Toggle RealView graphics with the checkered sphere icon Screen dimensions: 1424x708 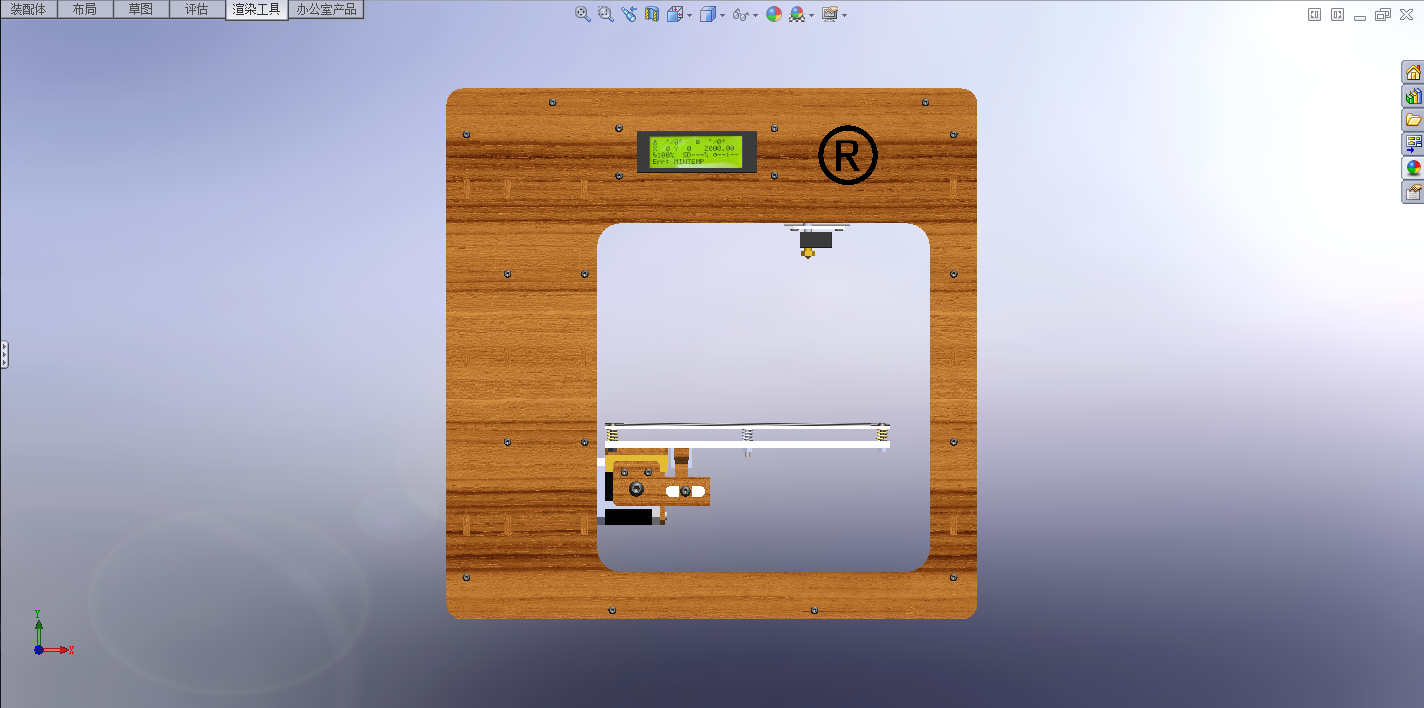point(795,14)
